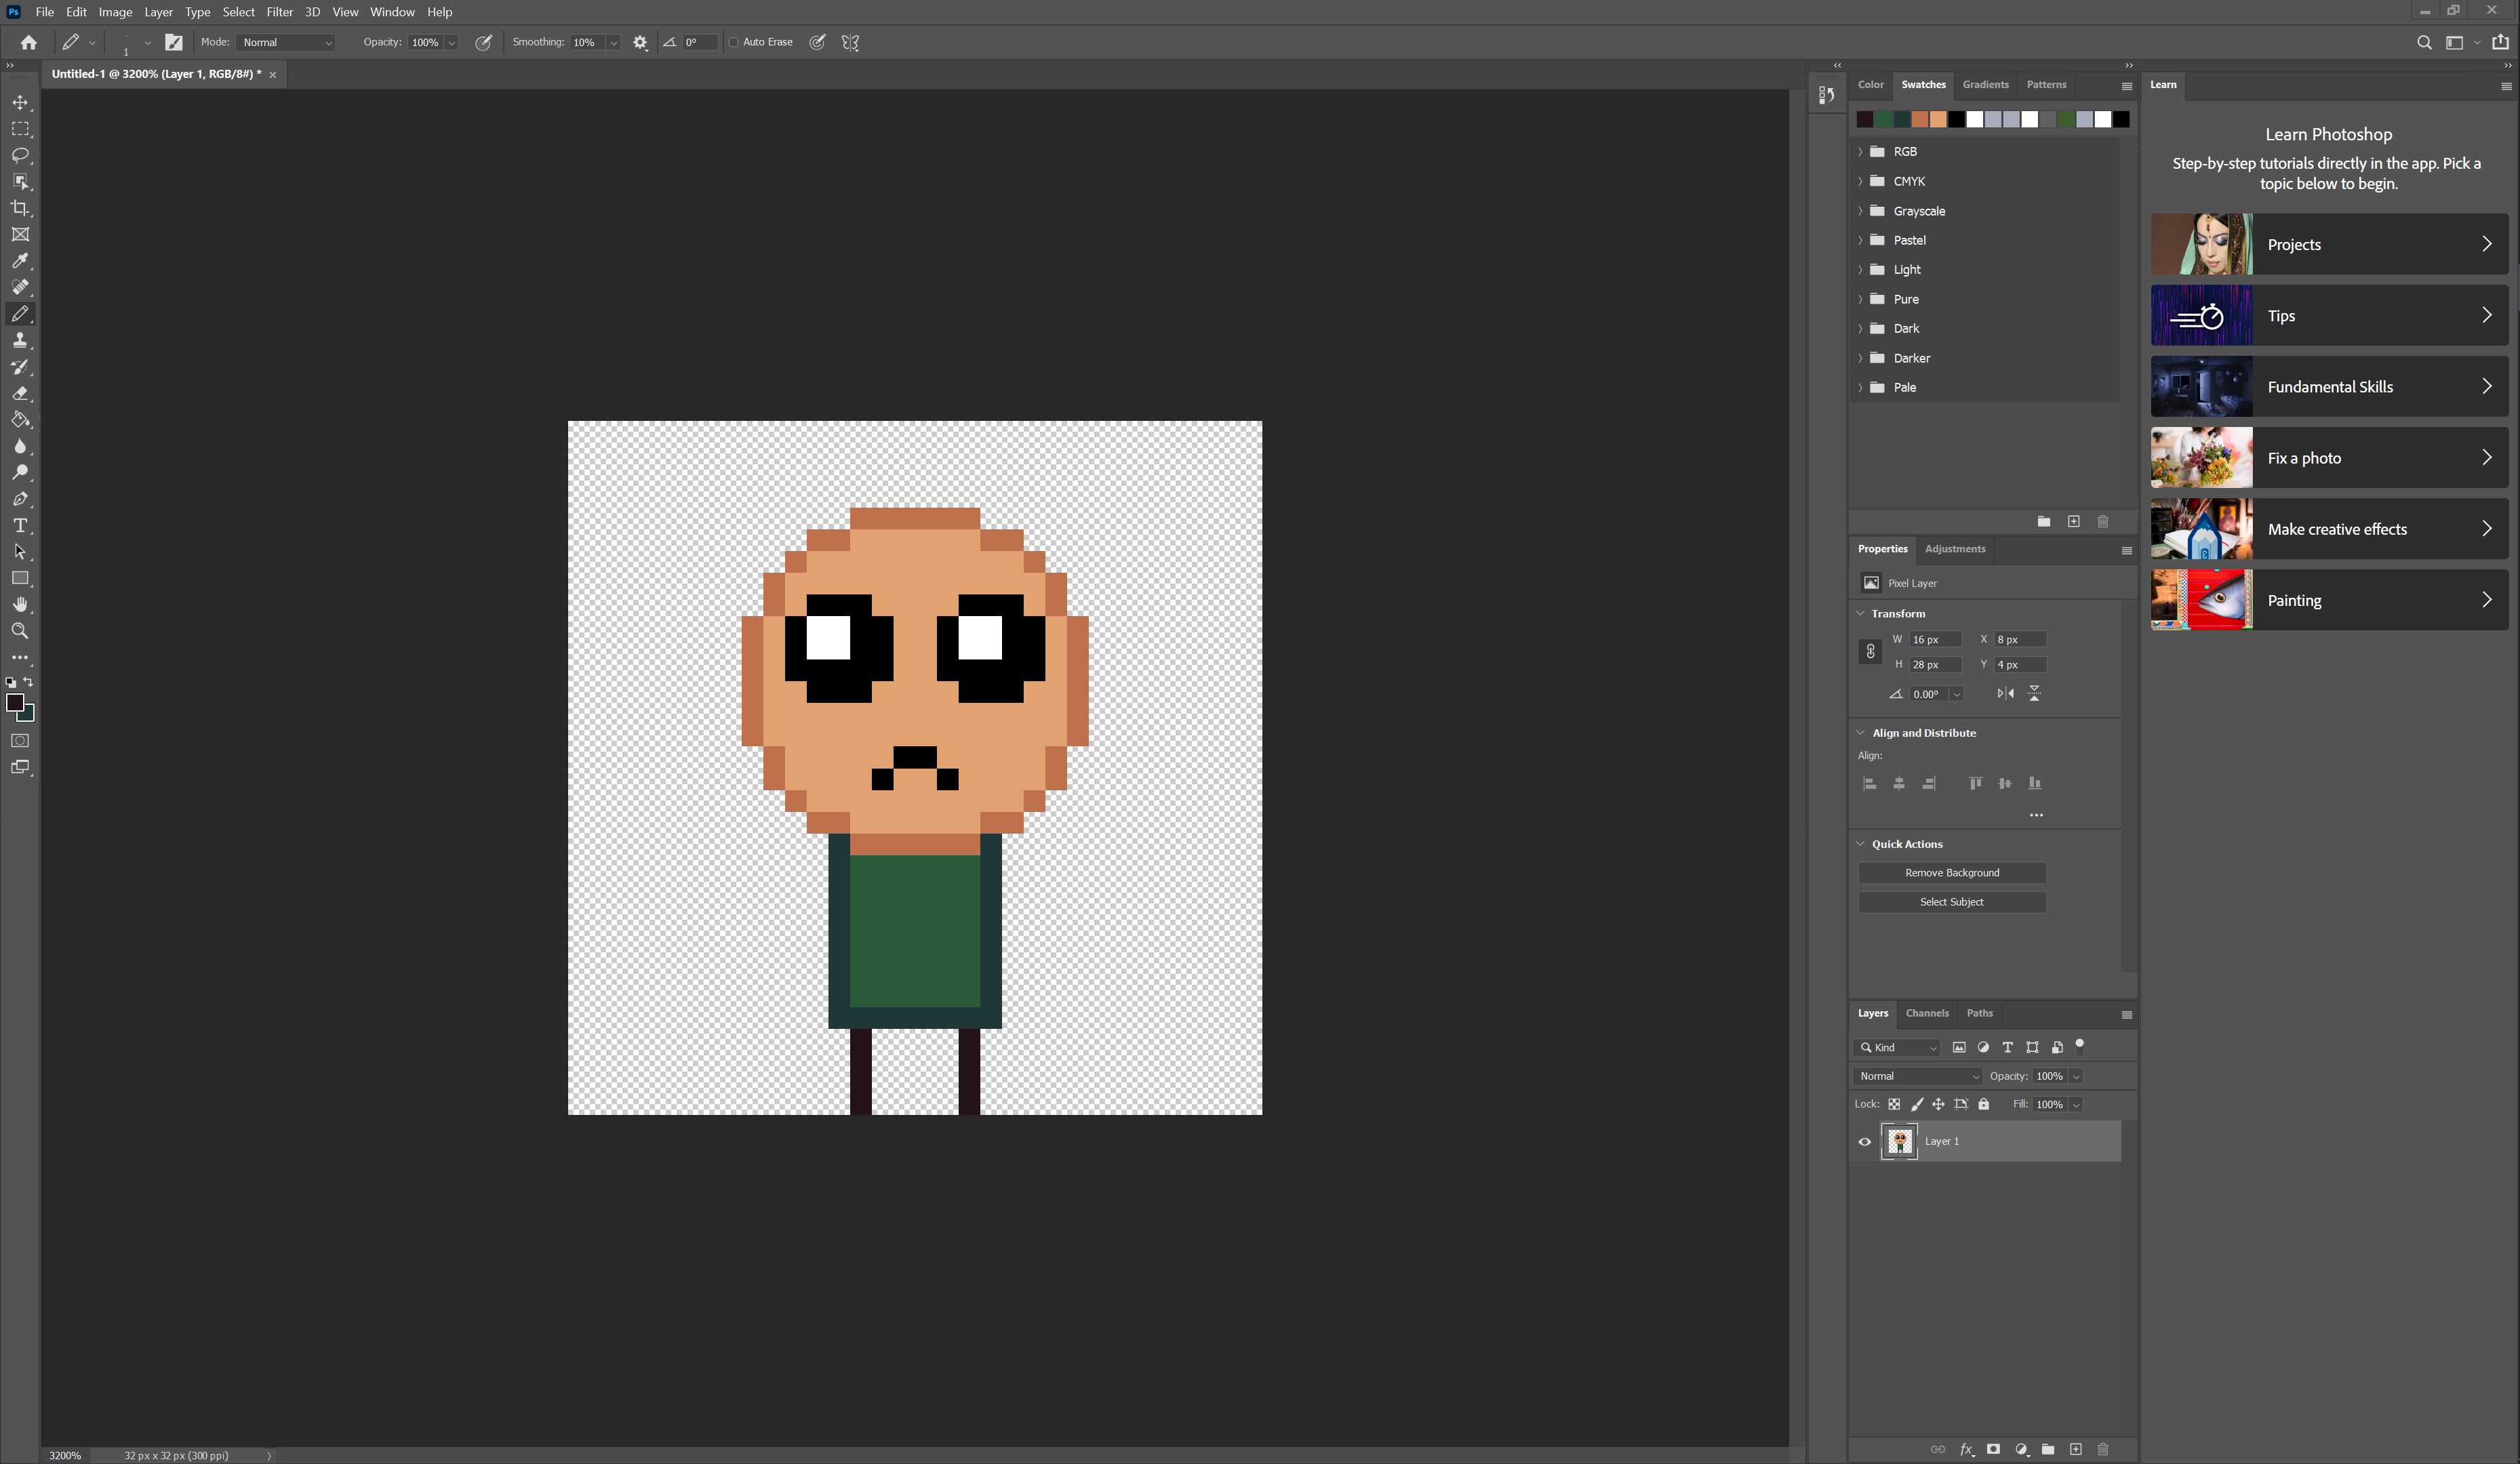The height and width of the screenshot is (1464, 2520).
Task: Select the Rectangle shape tool
Action: pos(20,578)
